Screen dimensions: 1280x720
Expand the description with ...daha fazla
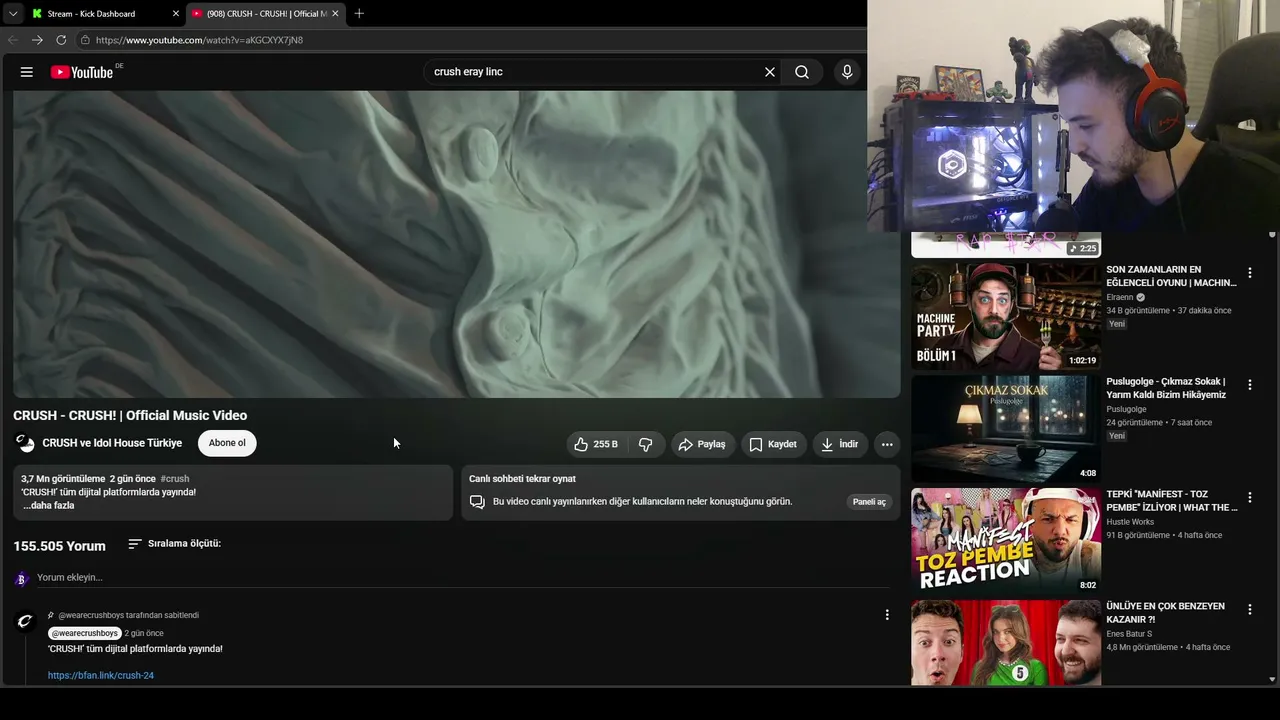click(x=49, y=505)
